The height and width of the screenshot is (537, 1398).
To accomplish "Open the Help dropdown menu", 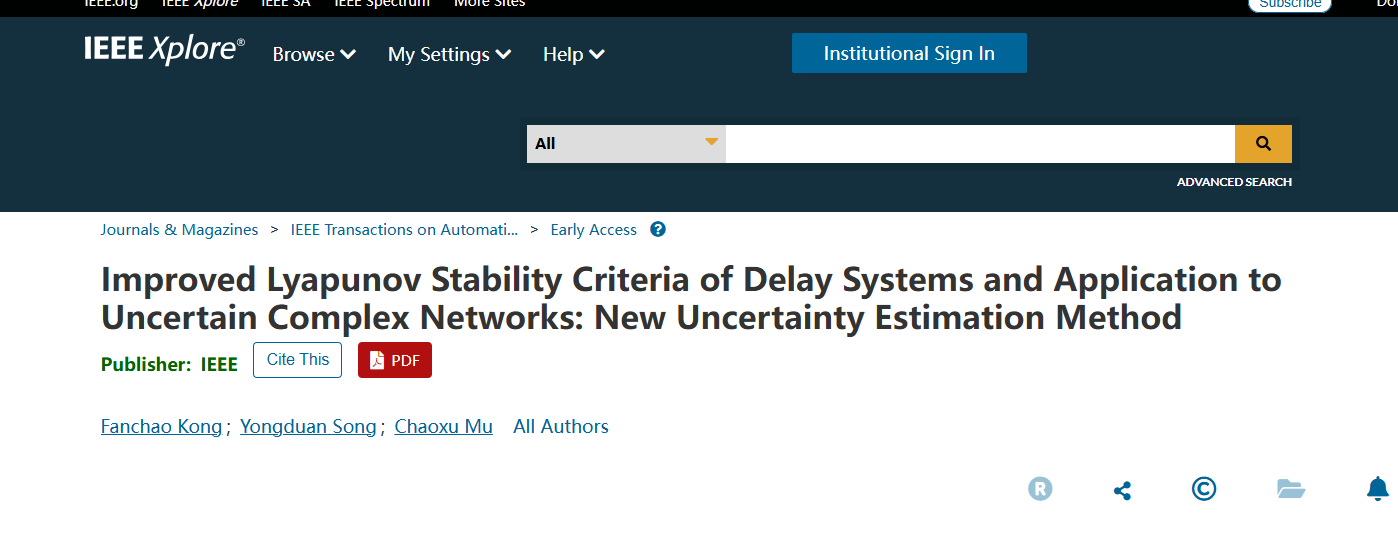I will click(x=573, y=54).
